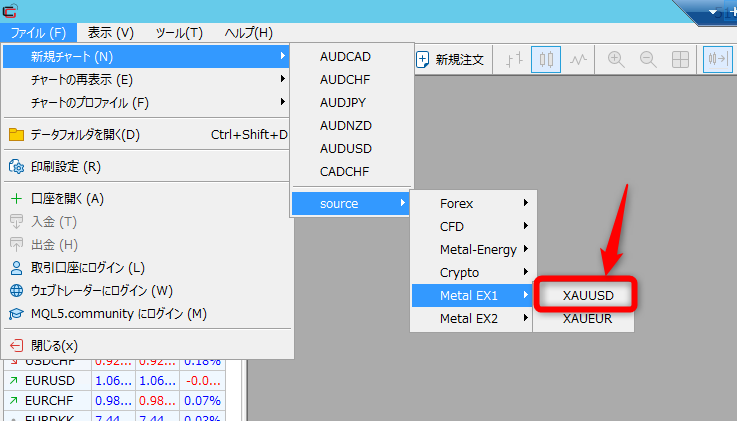Pick CADCHF from symbol submenu
This screenshot has width=737, height=421.
coord(352,172)
